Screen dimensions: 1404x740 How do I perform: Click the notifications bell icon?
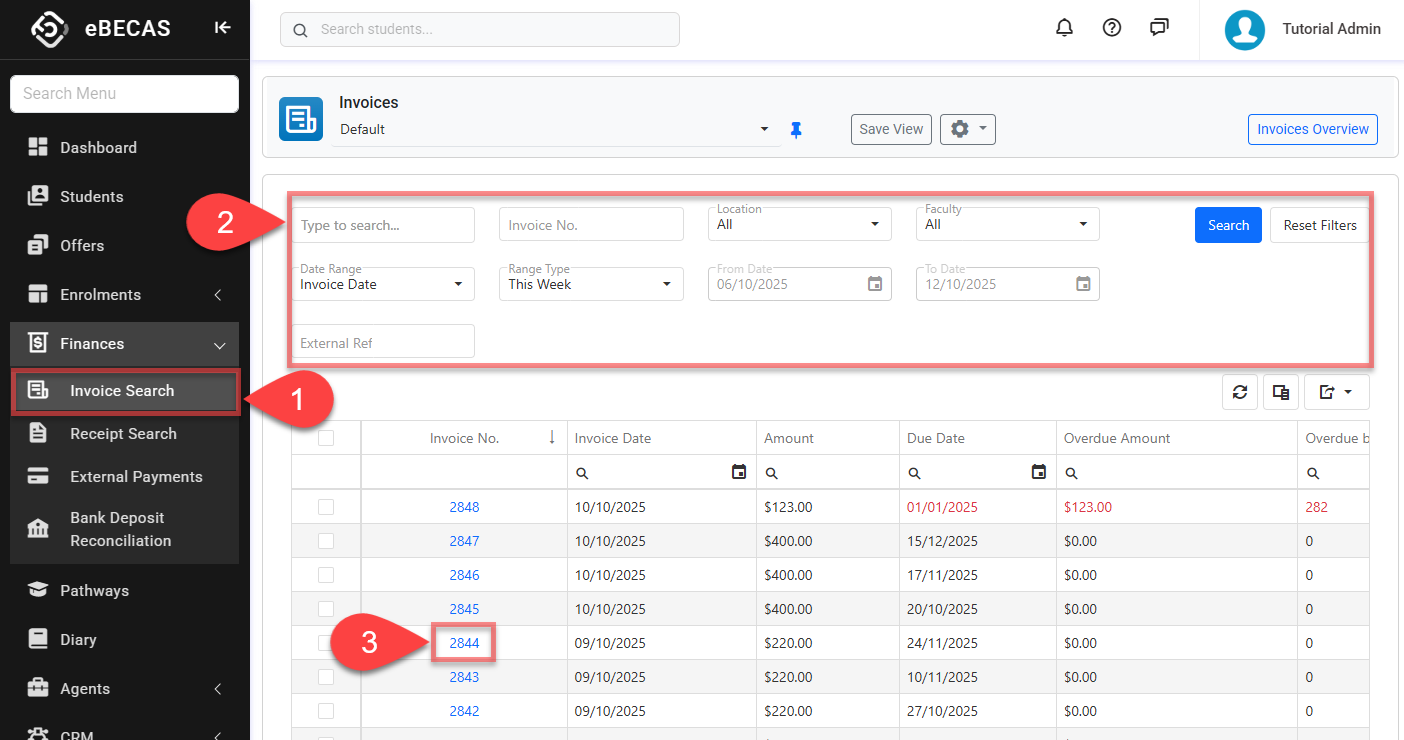(x=1064, y=28)
